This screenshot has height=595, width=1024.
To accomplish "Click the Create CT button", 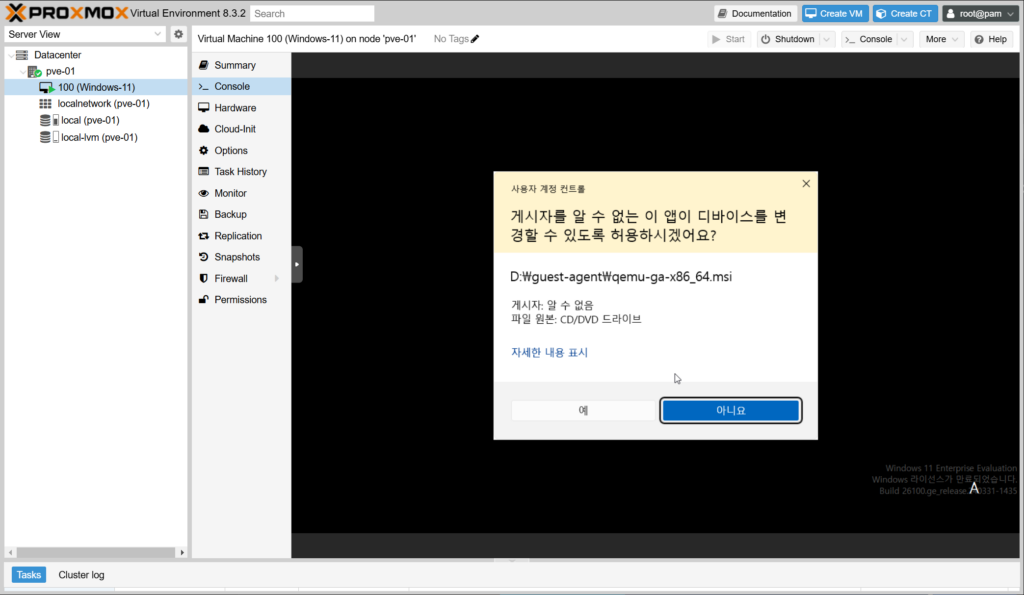I will coord(904,14).
